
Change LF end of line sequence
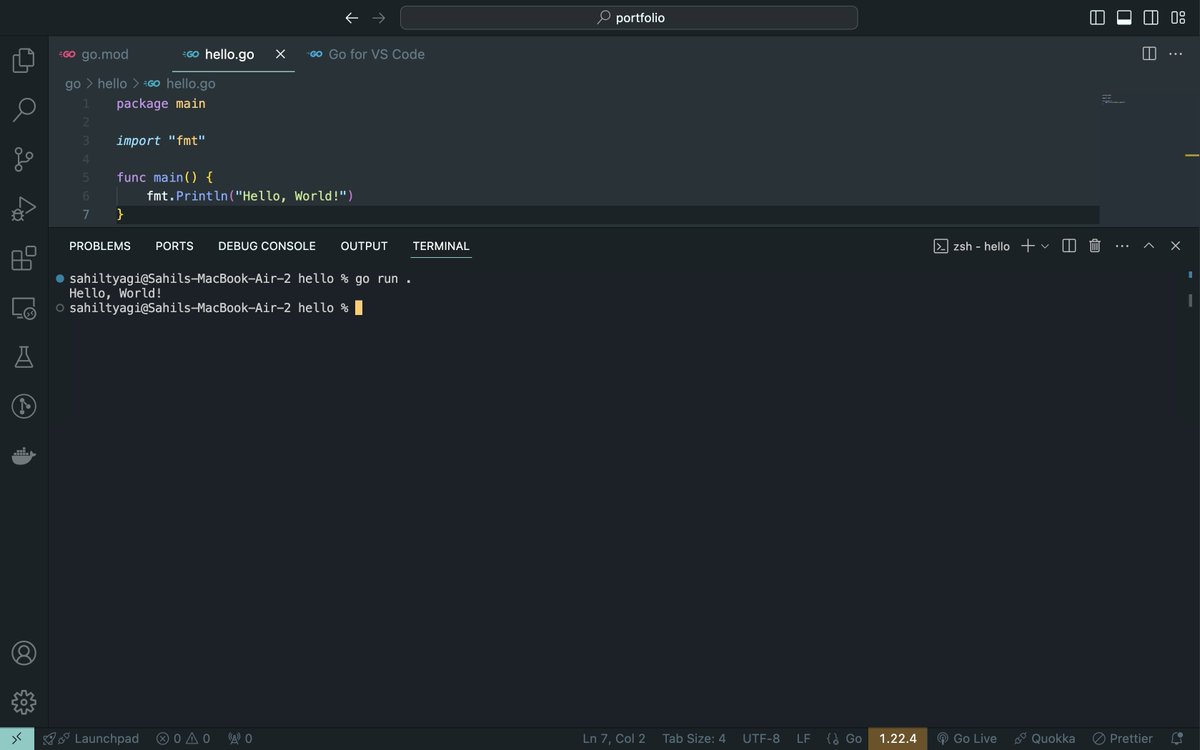[803, 739]
